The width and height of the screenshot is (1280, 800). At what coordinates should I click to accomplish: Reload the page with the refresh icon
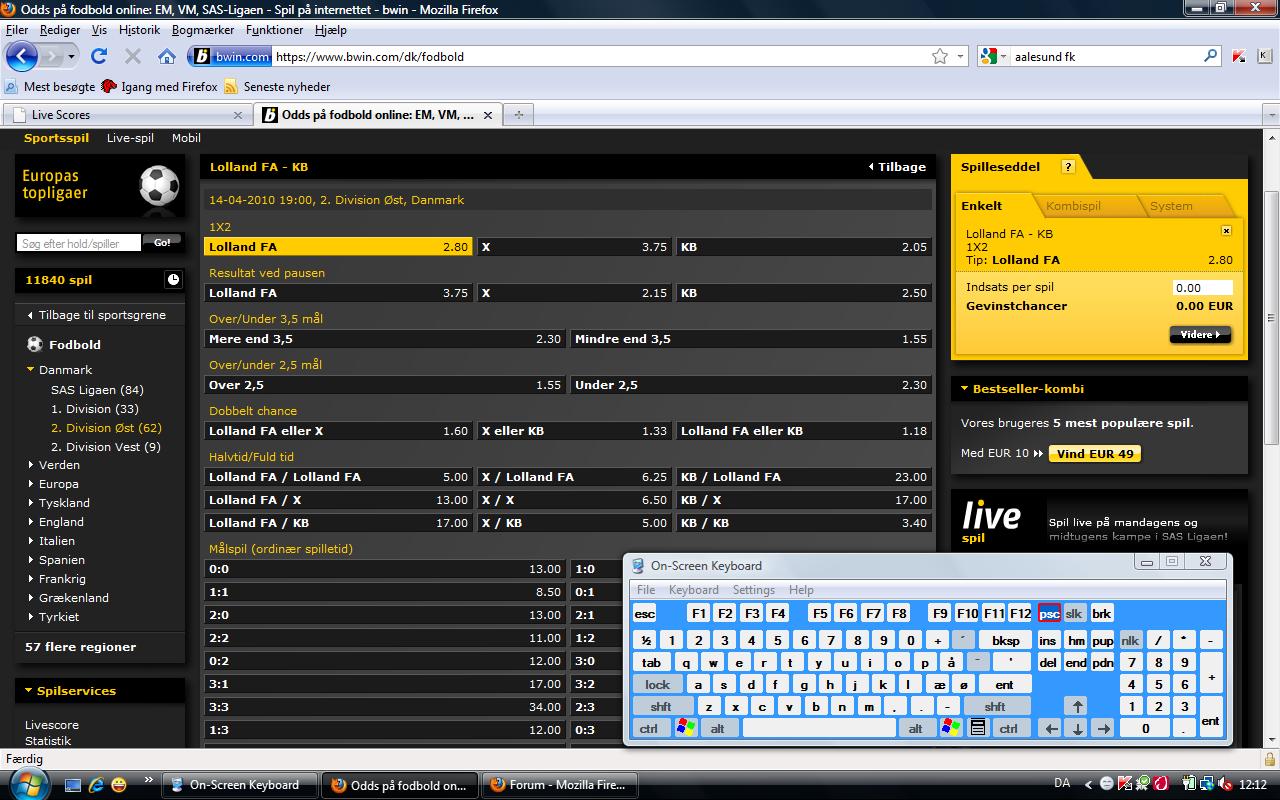(99, 56)
